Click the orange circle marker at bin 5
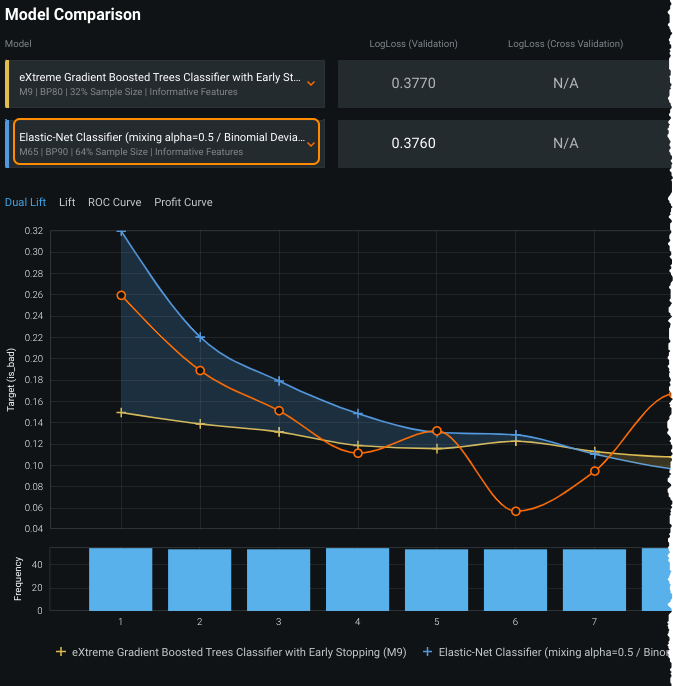Screen dimensions: 673x686 (x=437, y=431)
